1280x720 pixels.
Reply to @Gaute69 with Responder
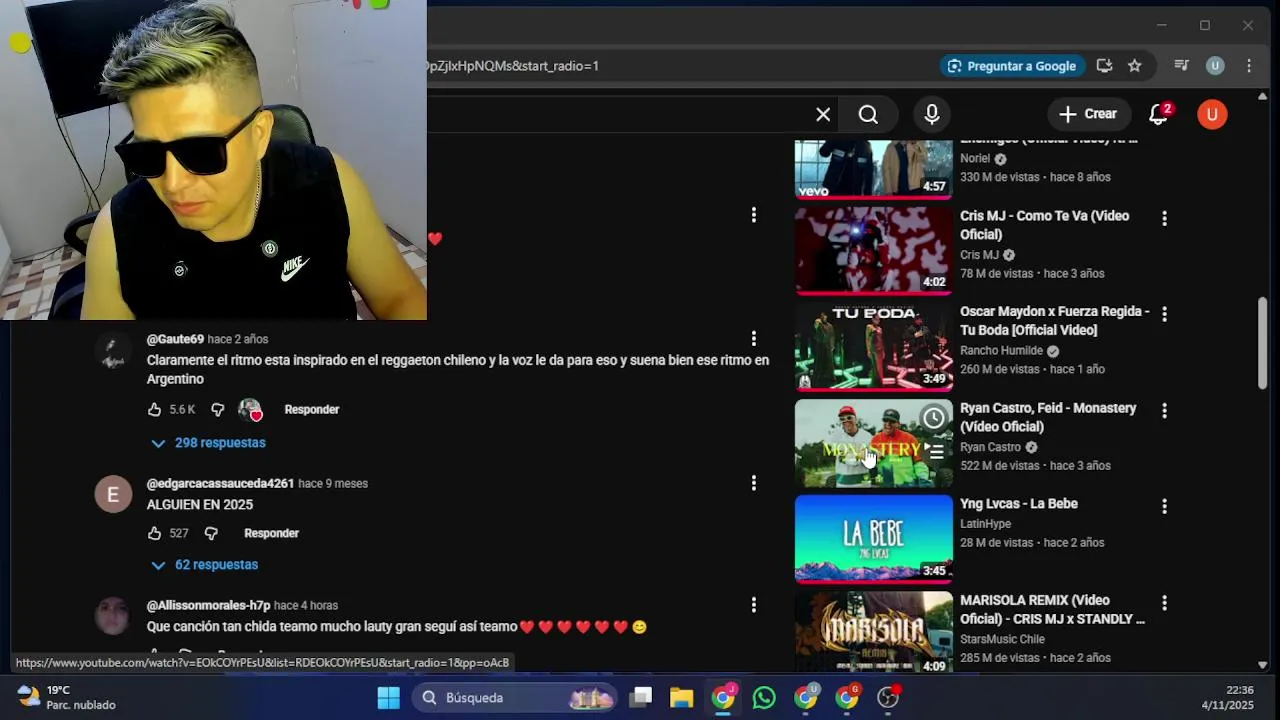pos(312,410)
